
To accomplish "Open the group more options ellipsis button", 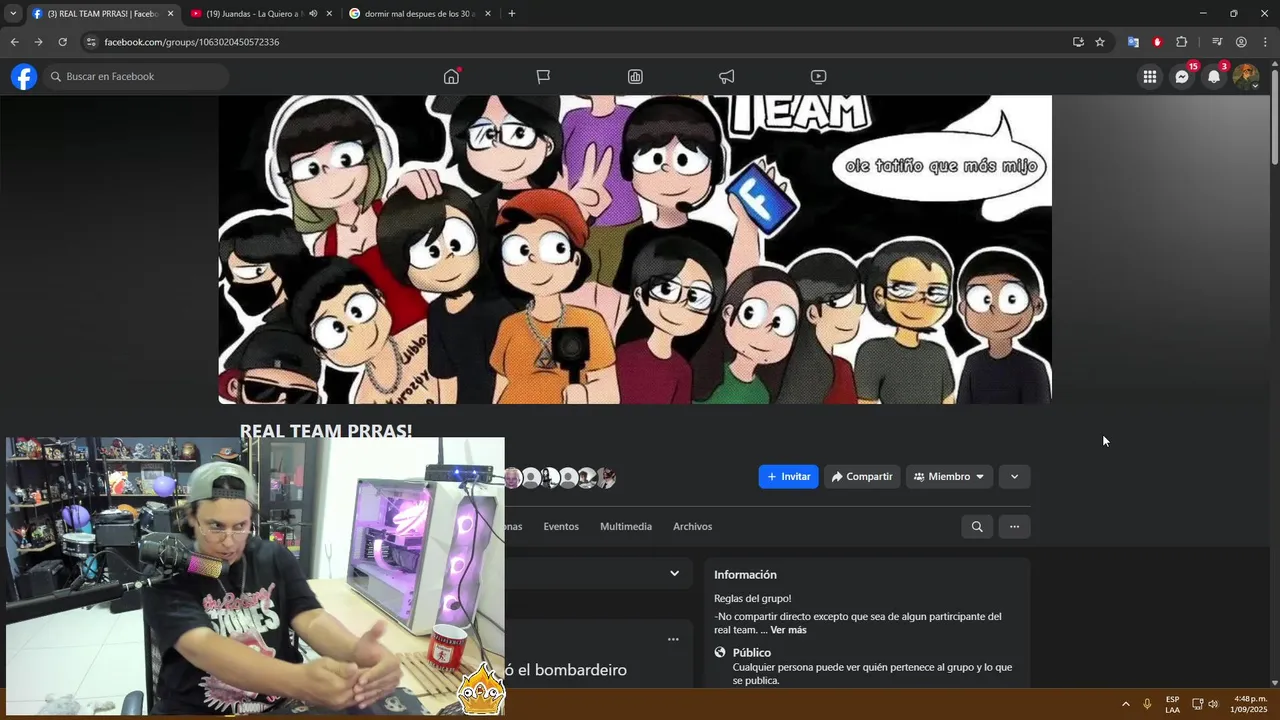I will (x=1014, y=527).
